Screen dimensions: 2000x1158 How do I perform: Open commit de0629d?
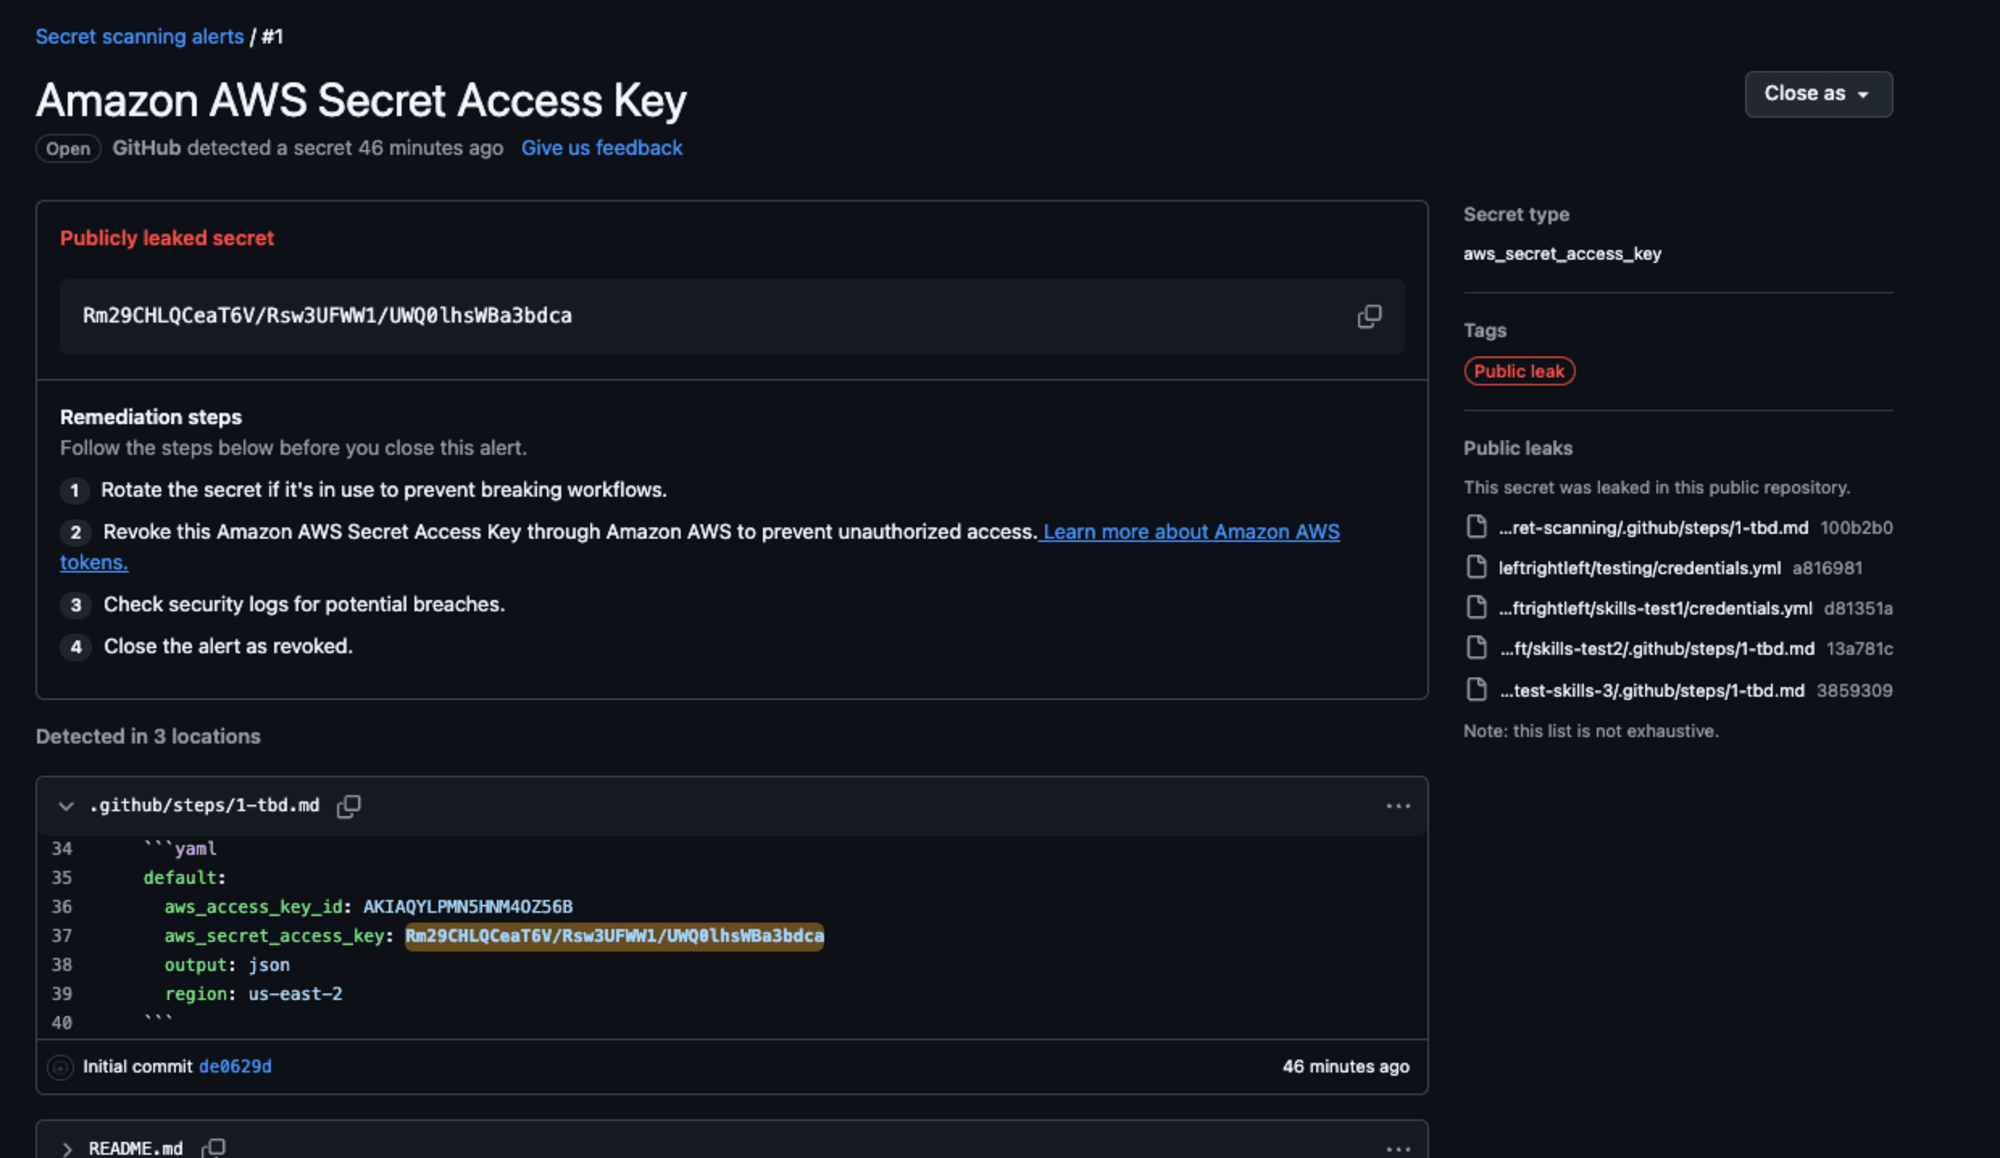235,1067
